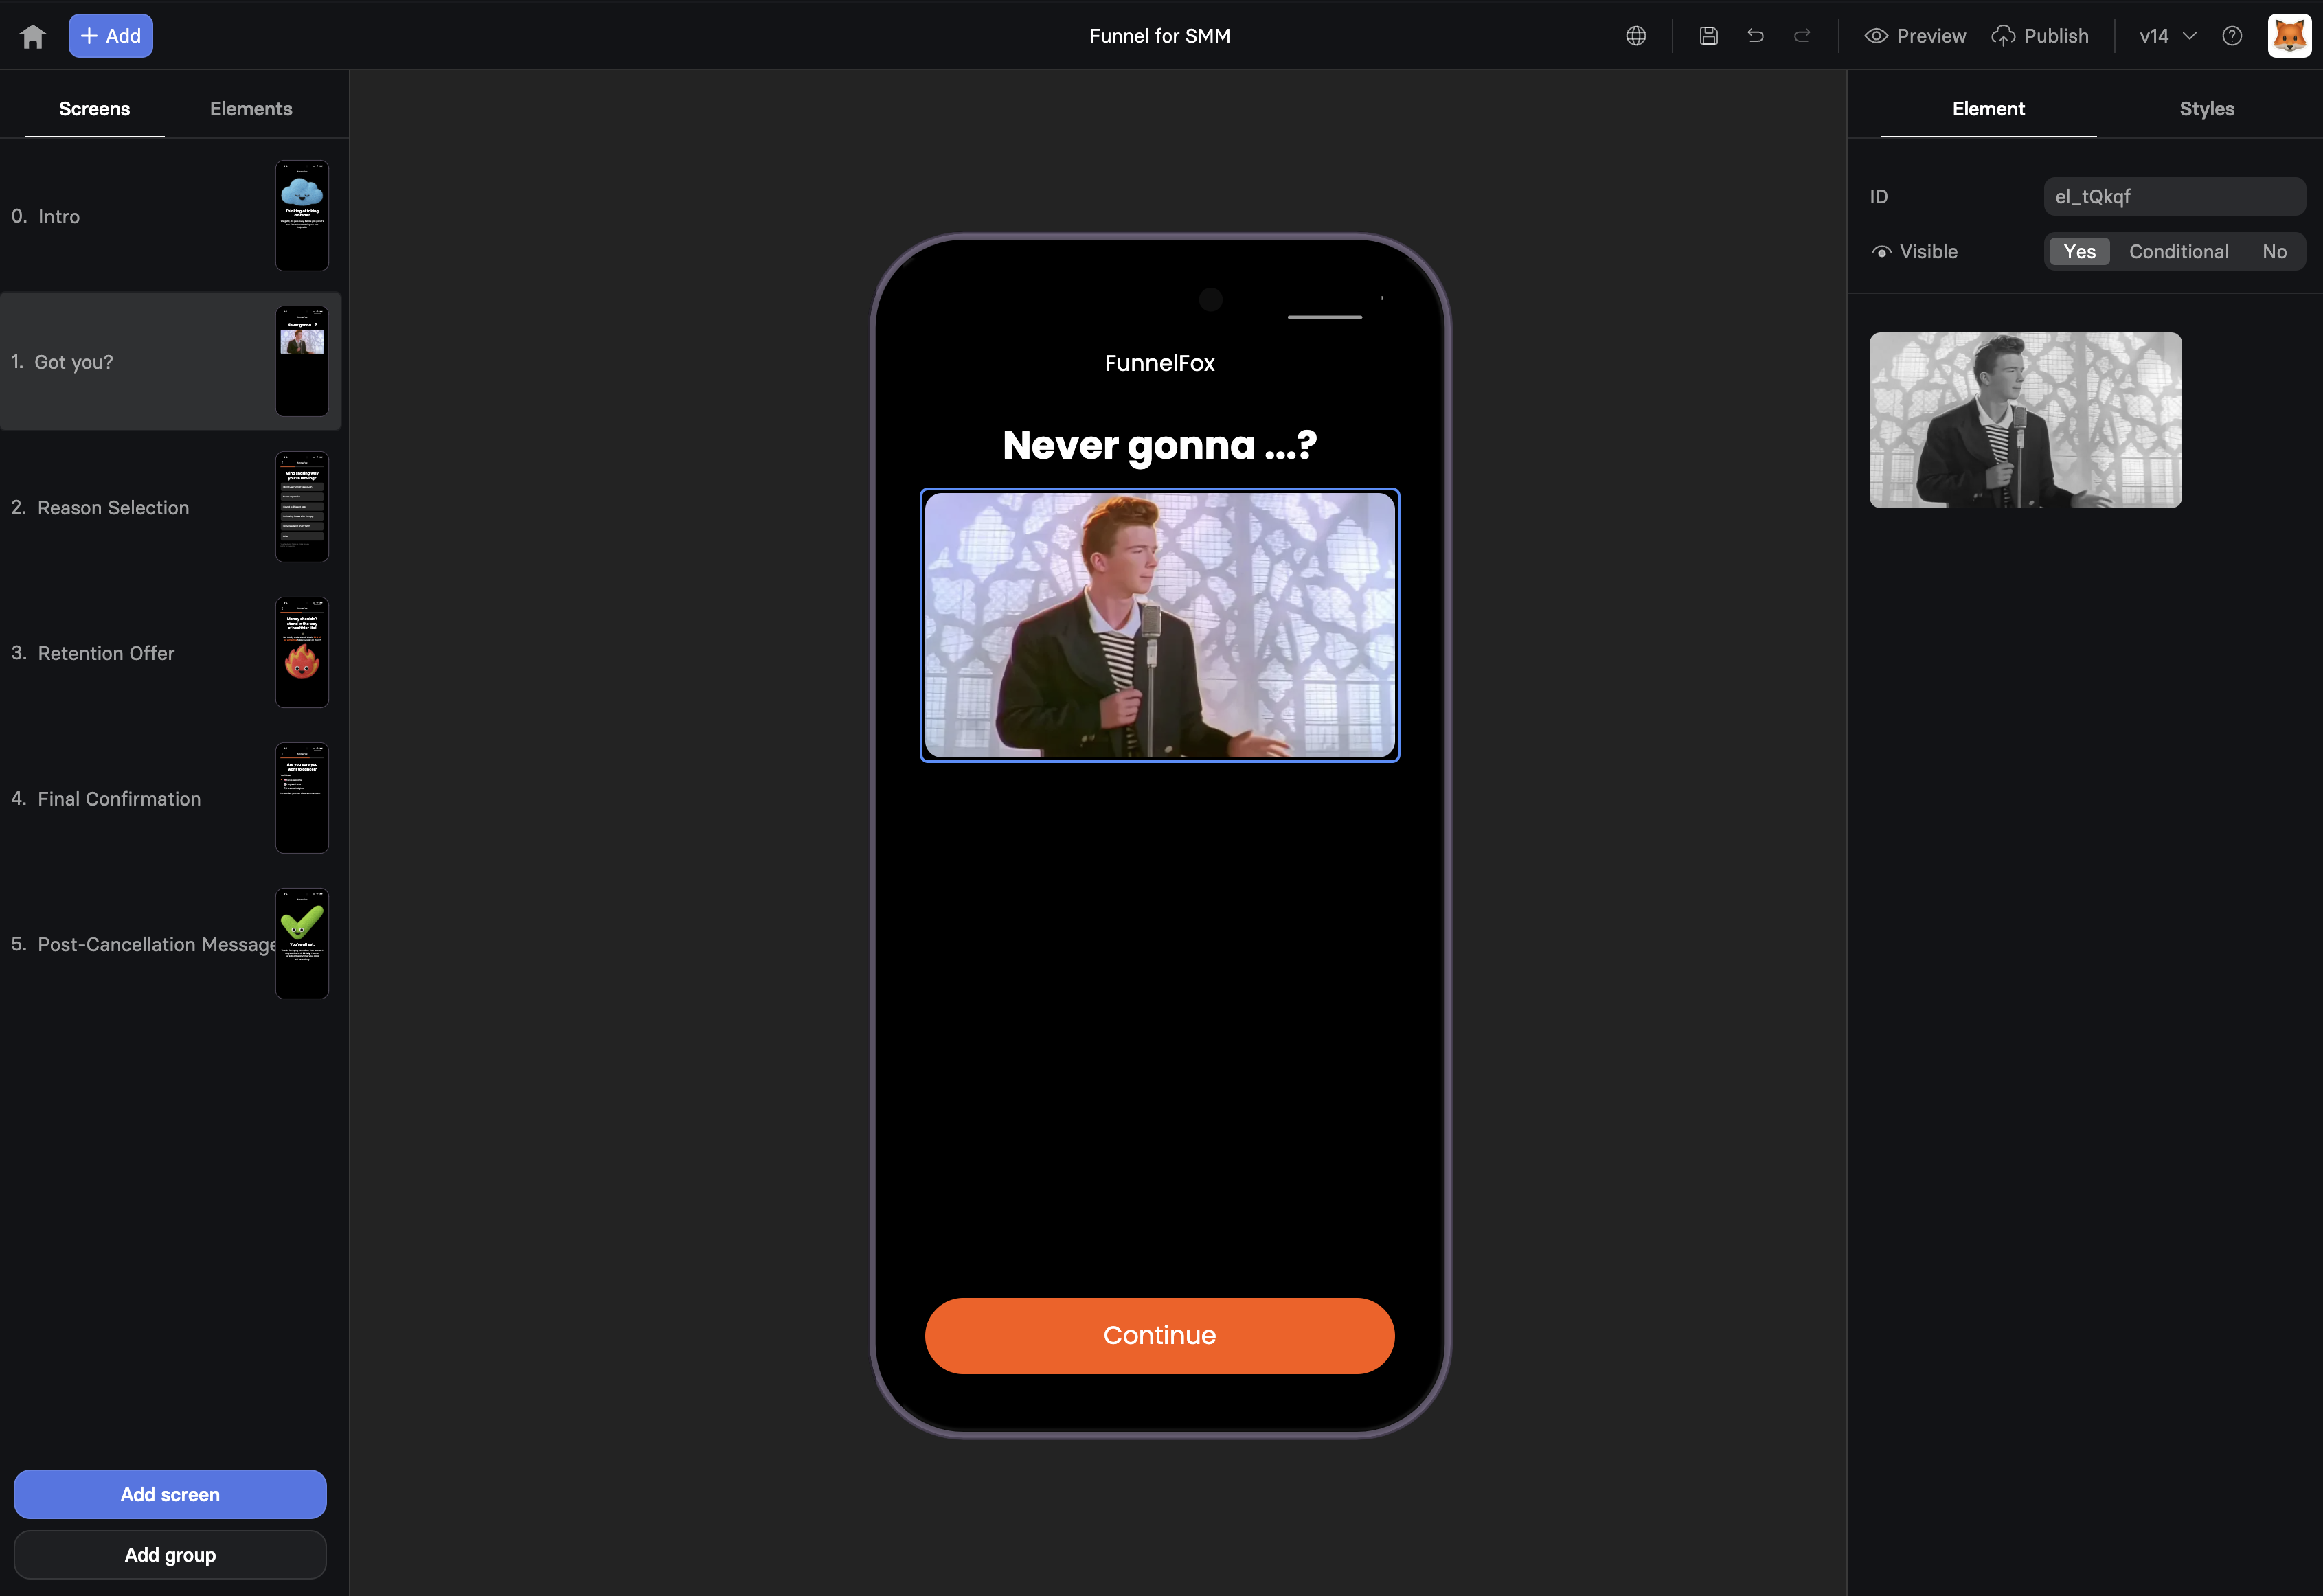Viewport: 2323px width, 1596px height.
Task: Click the Add screen button
Action: point(170,1494)
